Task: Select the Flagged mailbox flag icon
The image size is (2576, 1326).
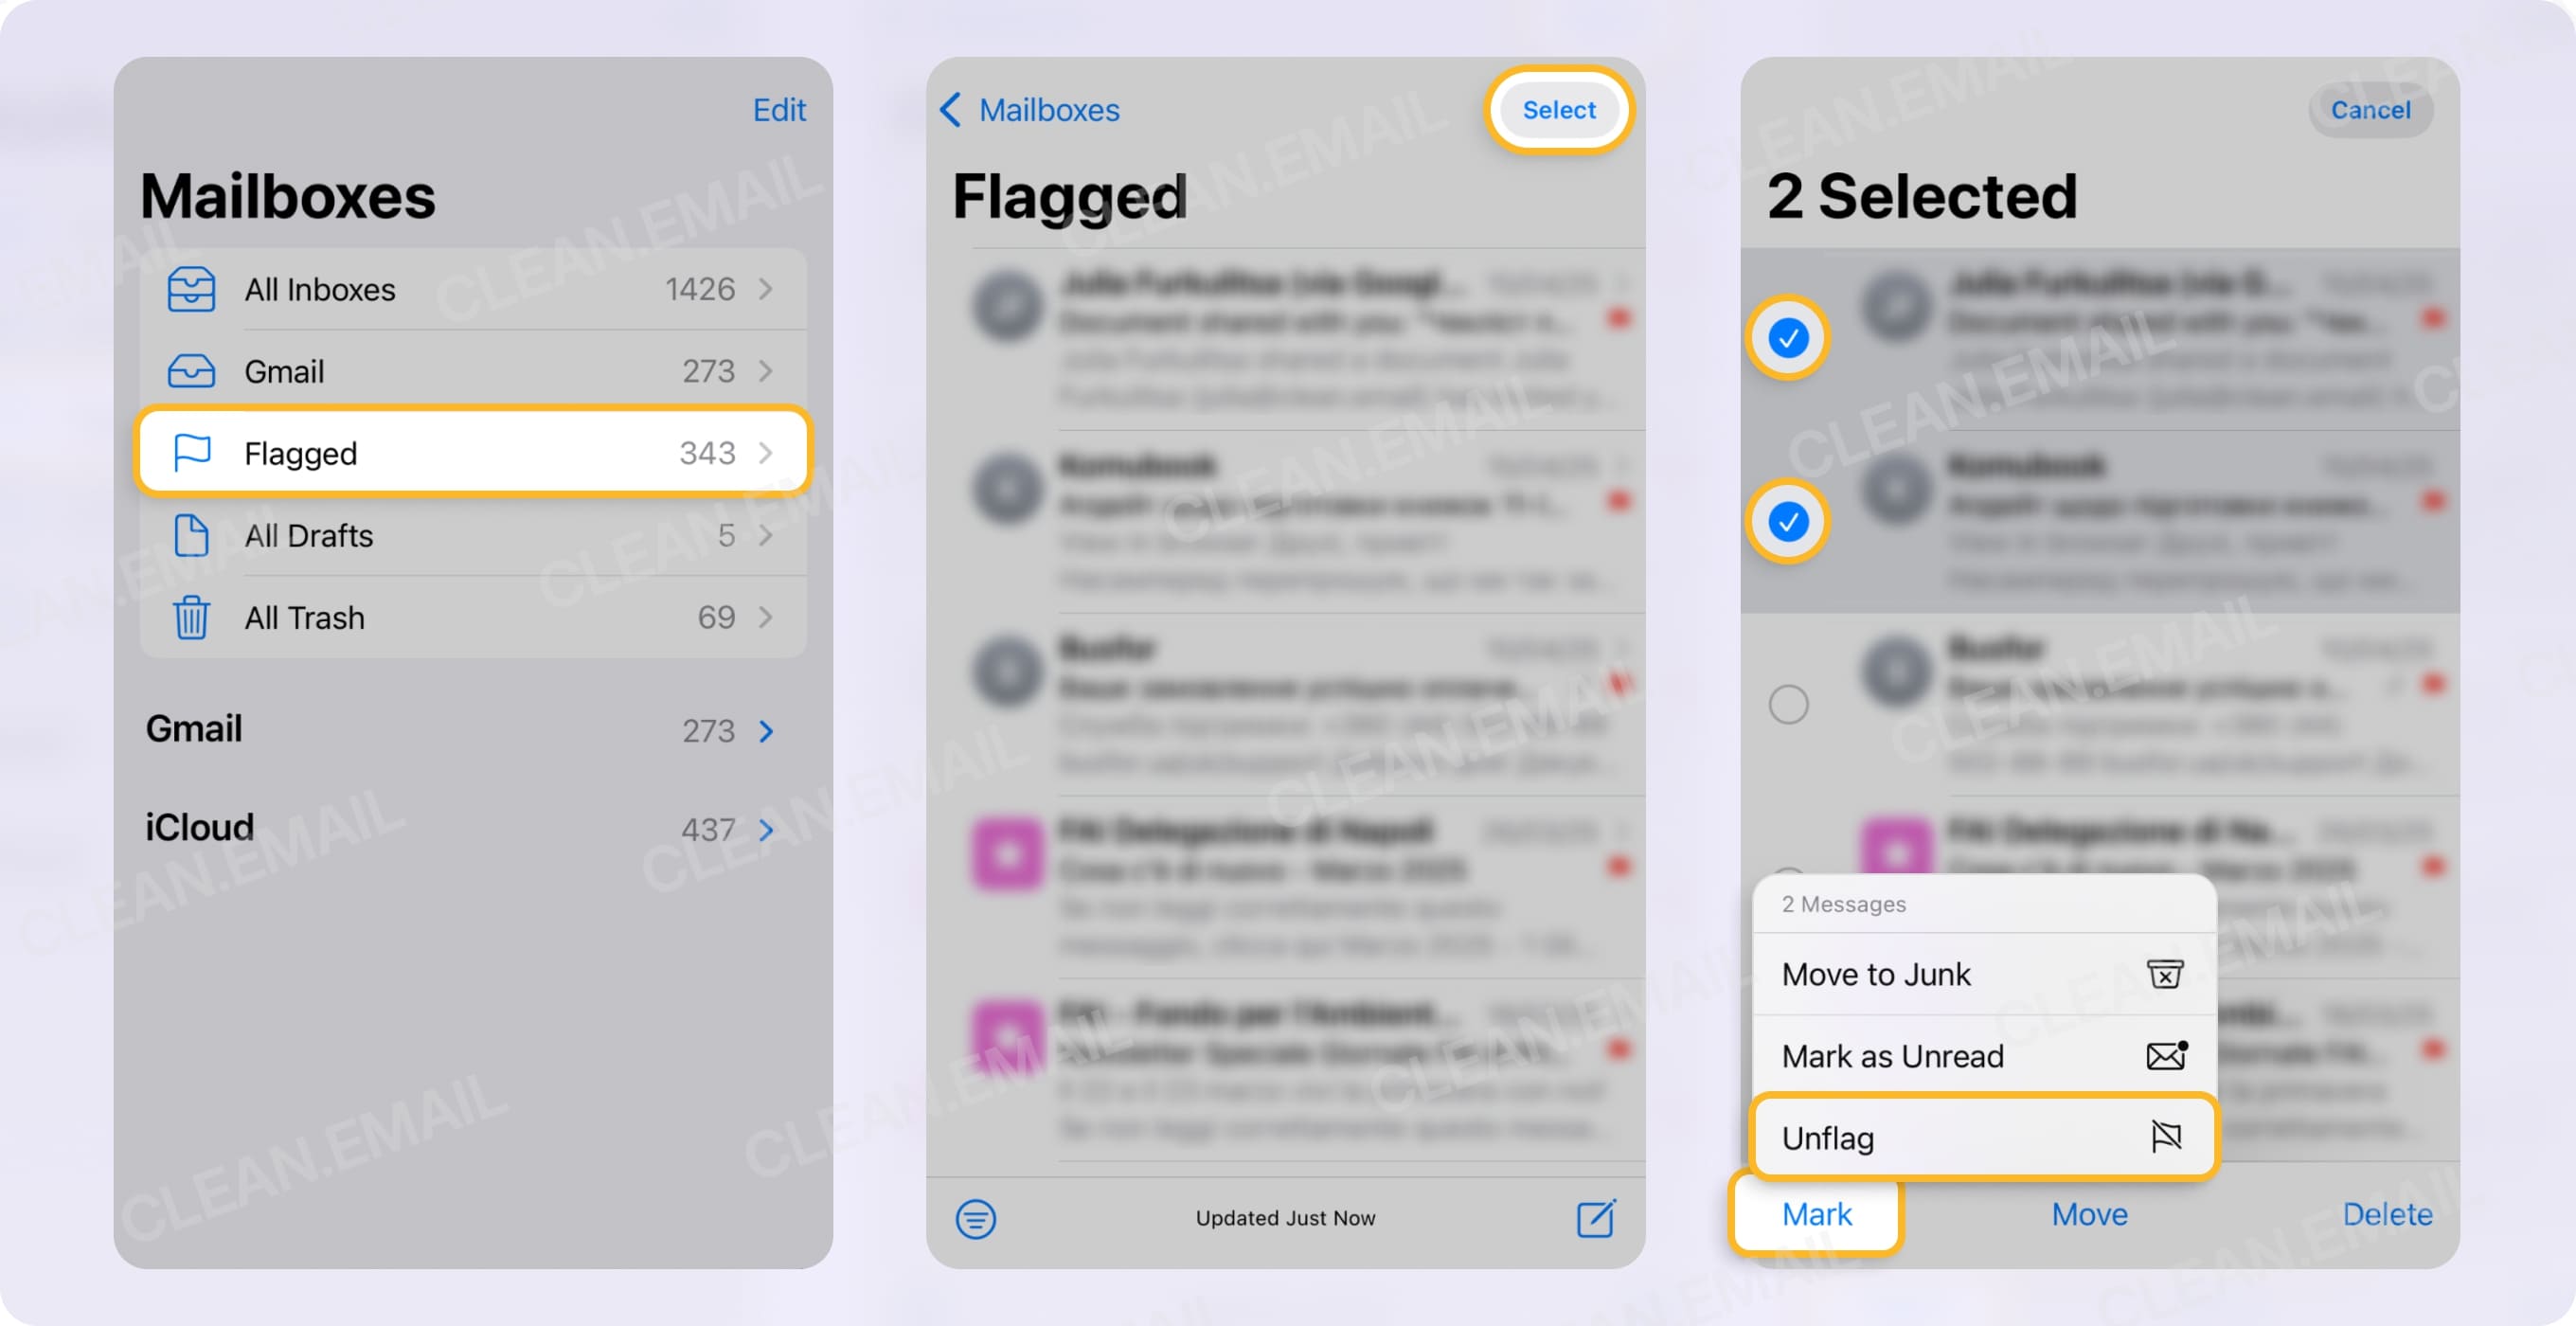Action: click(192, 453)
